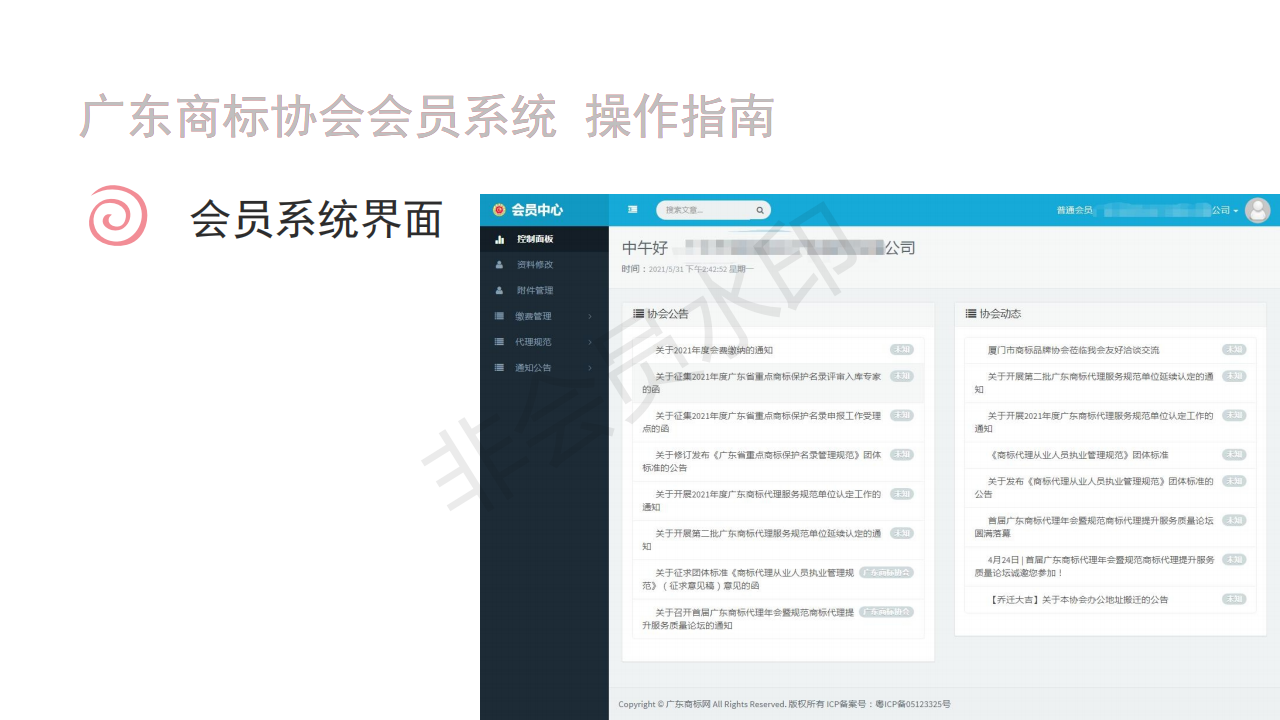Click the search magnifier icon
Screen dimensions: 1280x720
tap(760, 210)
